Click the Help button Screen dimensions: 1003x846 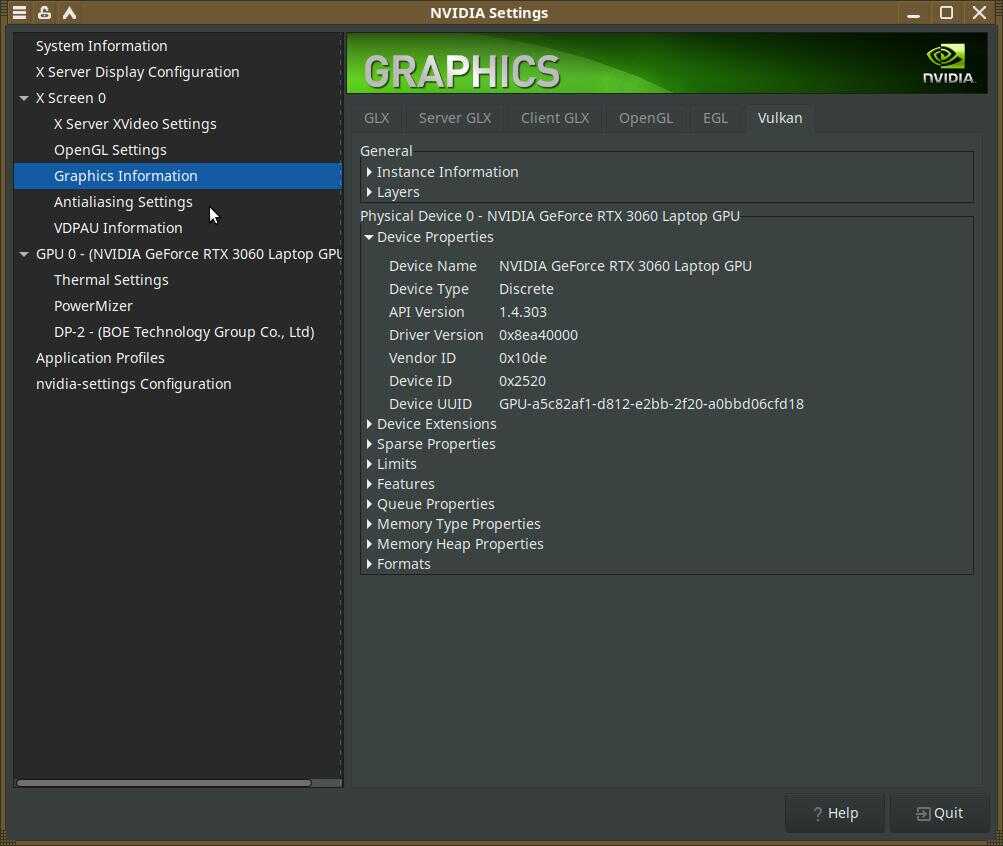[x=835, y=813]
